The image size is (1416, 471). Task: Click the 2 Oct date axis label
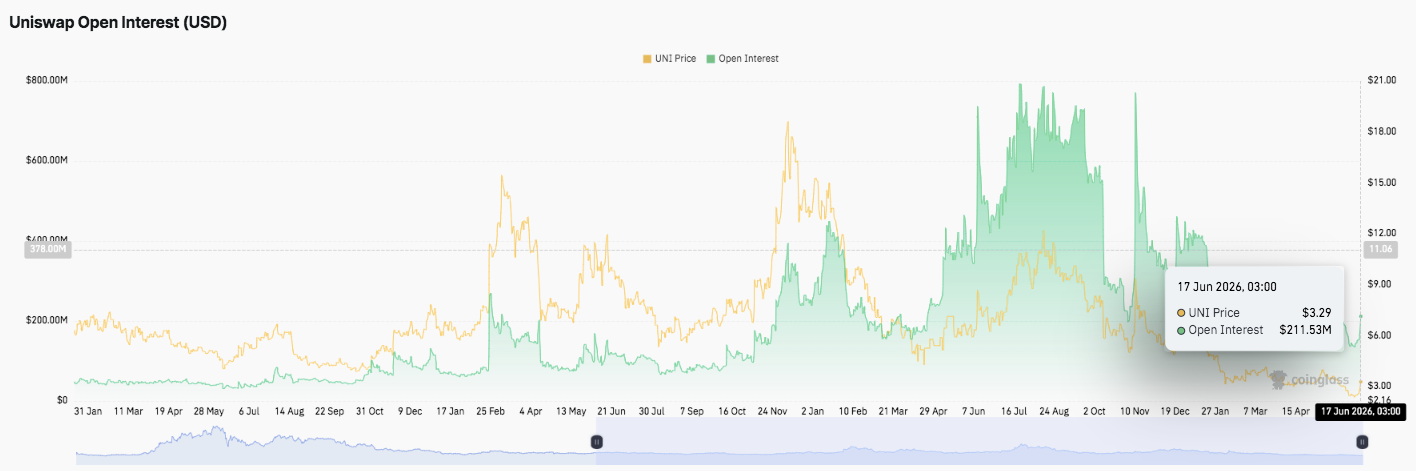point(1095,411)
